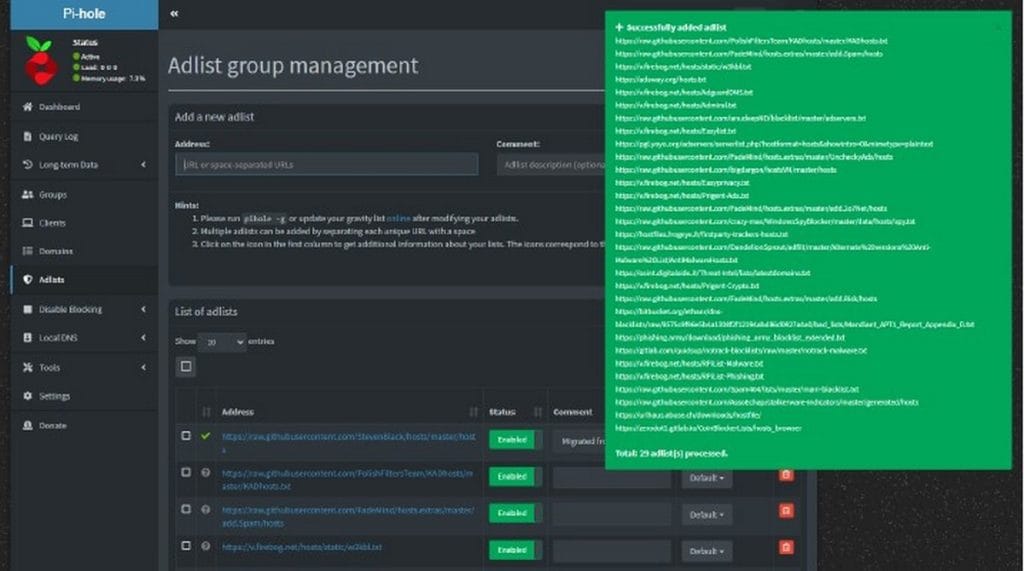Check the add.Spam adlist row checkbox
This screenshot has height=571, width=1024.
coord(186,509)
